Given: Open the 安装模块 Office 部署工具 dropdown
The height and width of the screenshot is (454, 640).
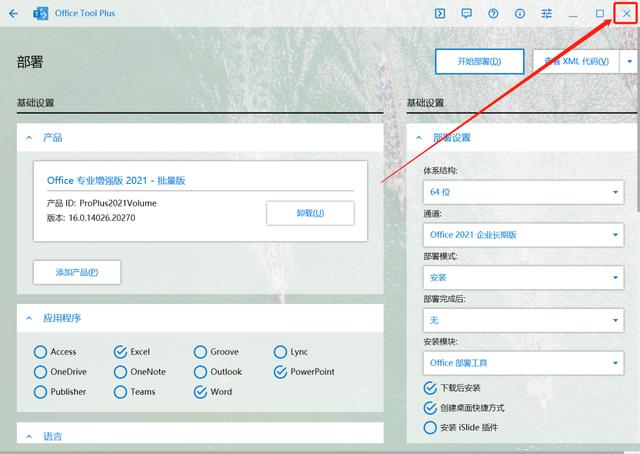Looking at the screenshot, I should coord(524,363).
